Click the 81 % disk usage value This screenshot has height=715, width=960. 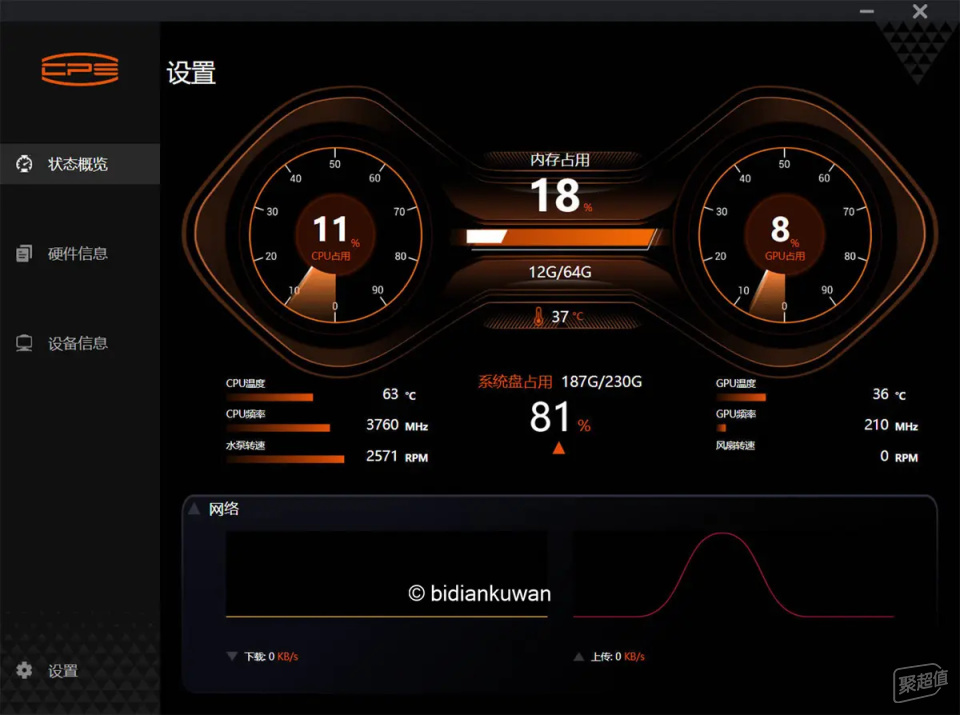(x=560, y=417)
